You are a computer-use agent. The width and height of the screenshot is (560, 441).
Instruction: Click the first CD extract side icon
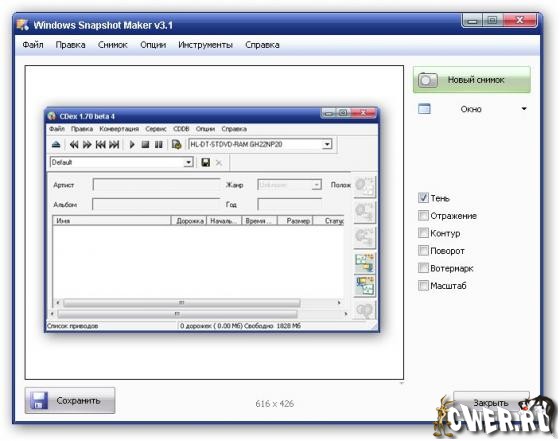364,186
